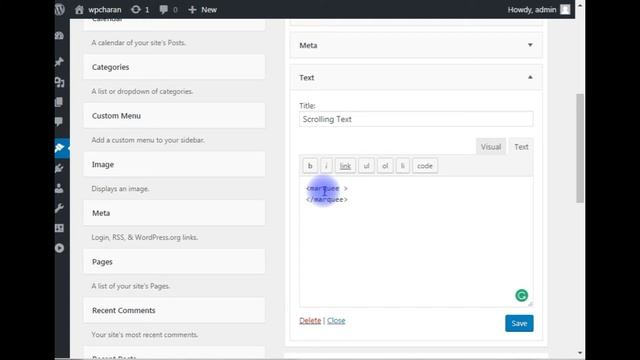Close the Text widget editor
This screenshot has width=640, height=360.
[336, 321]
